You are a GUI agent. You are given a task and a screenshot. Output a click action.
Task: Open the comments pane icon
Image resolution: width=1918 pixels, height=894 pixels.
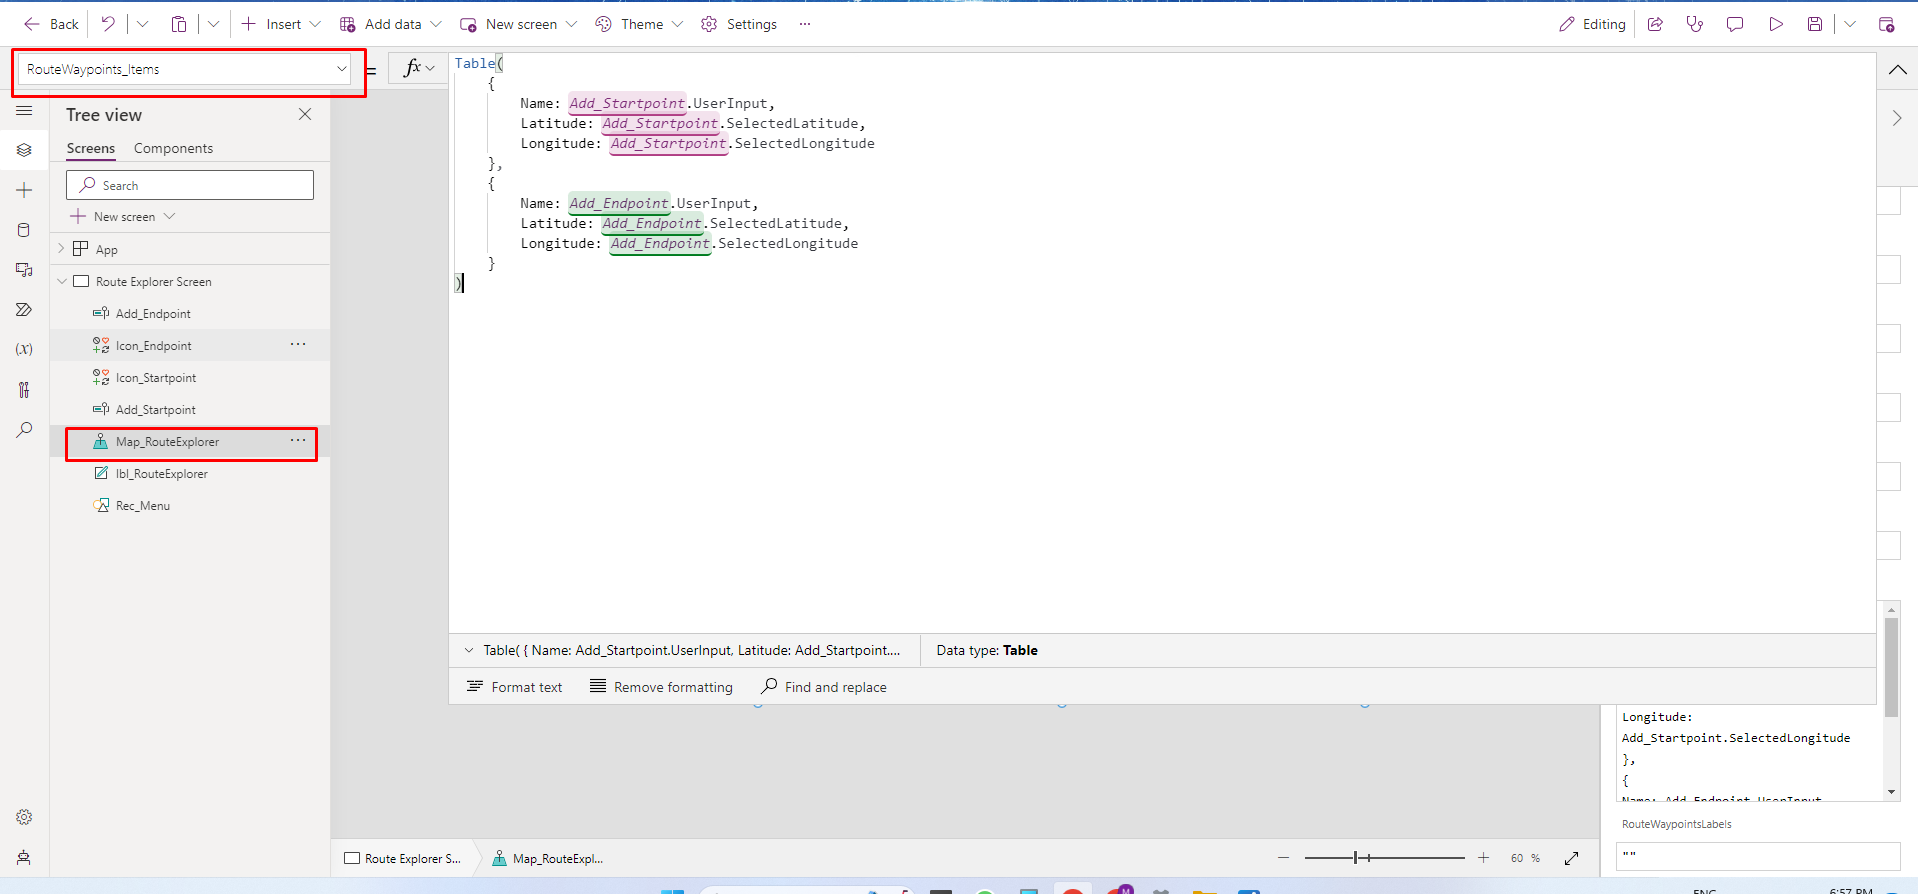tap(1735, 24)
